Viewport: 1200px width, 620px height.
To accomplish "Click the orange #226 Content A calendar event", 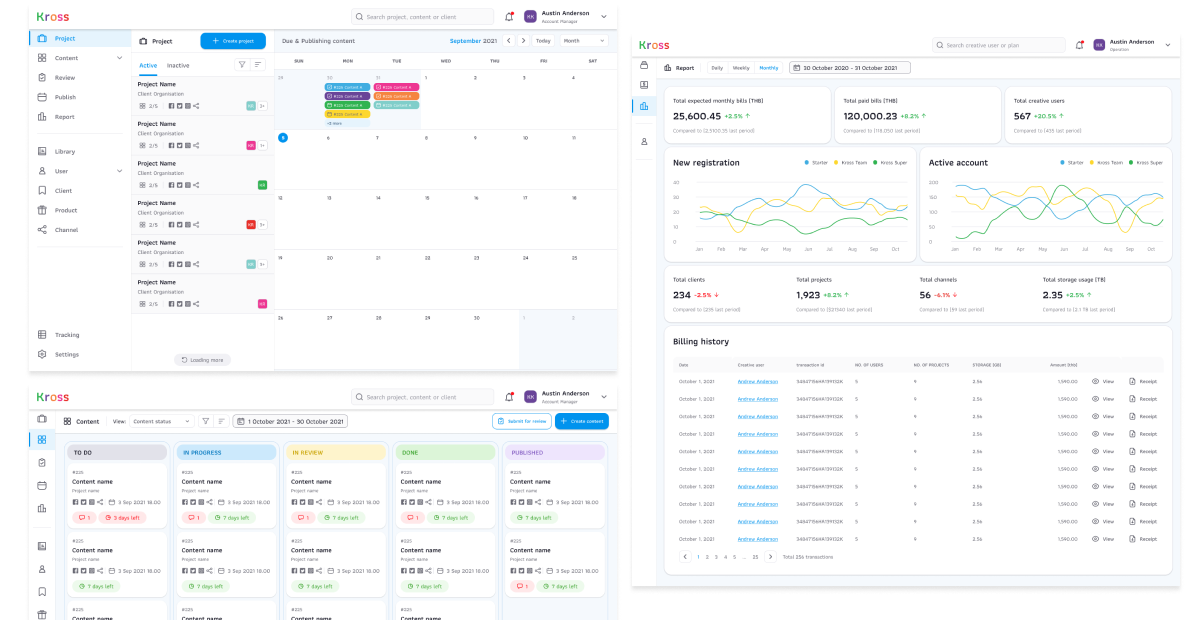I will [396, 96].
